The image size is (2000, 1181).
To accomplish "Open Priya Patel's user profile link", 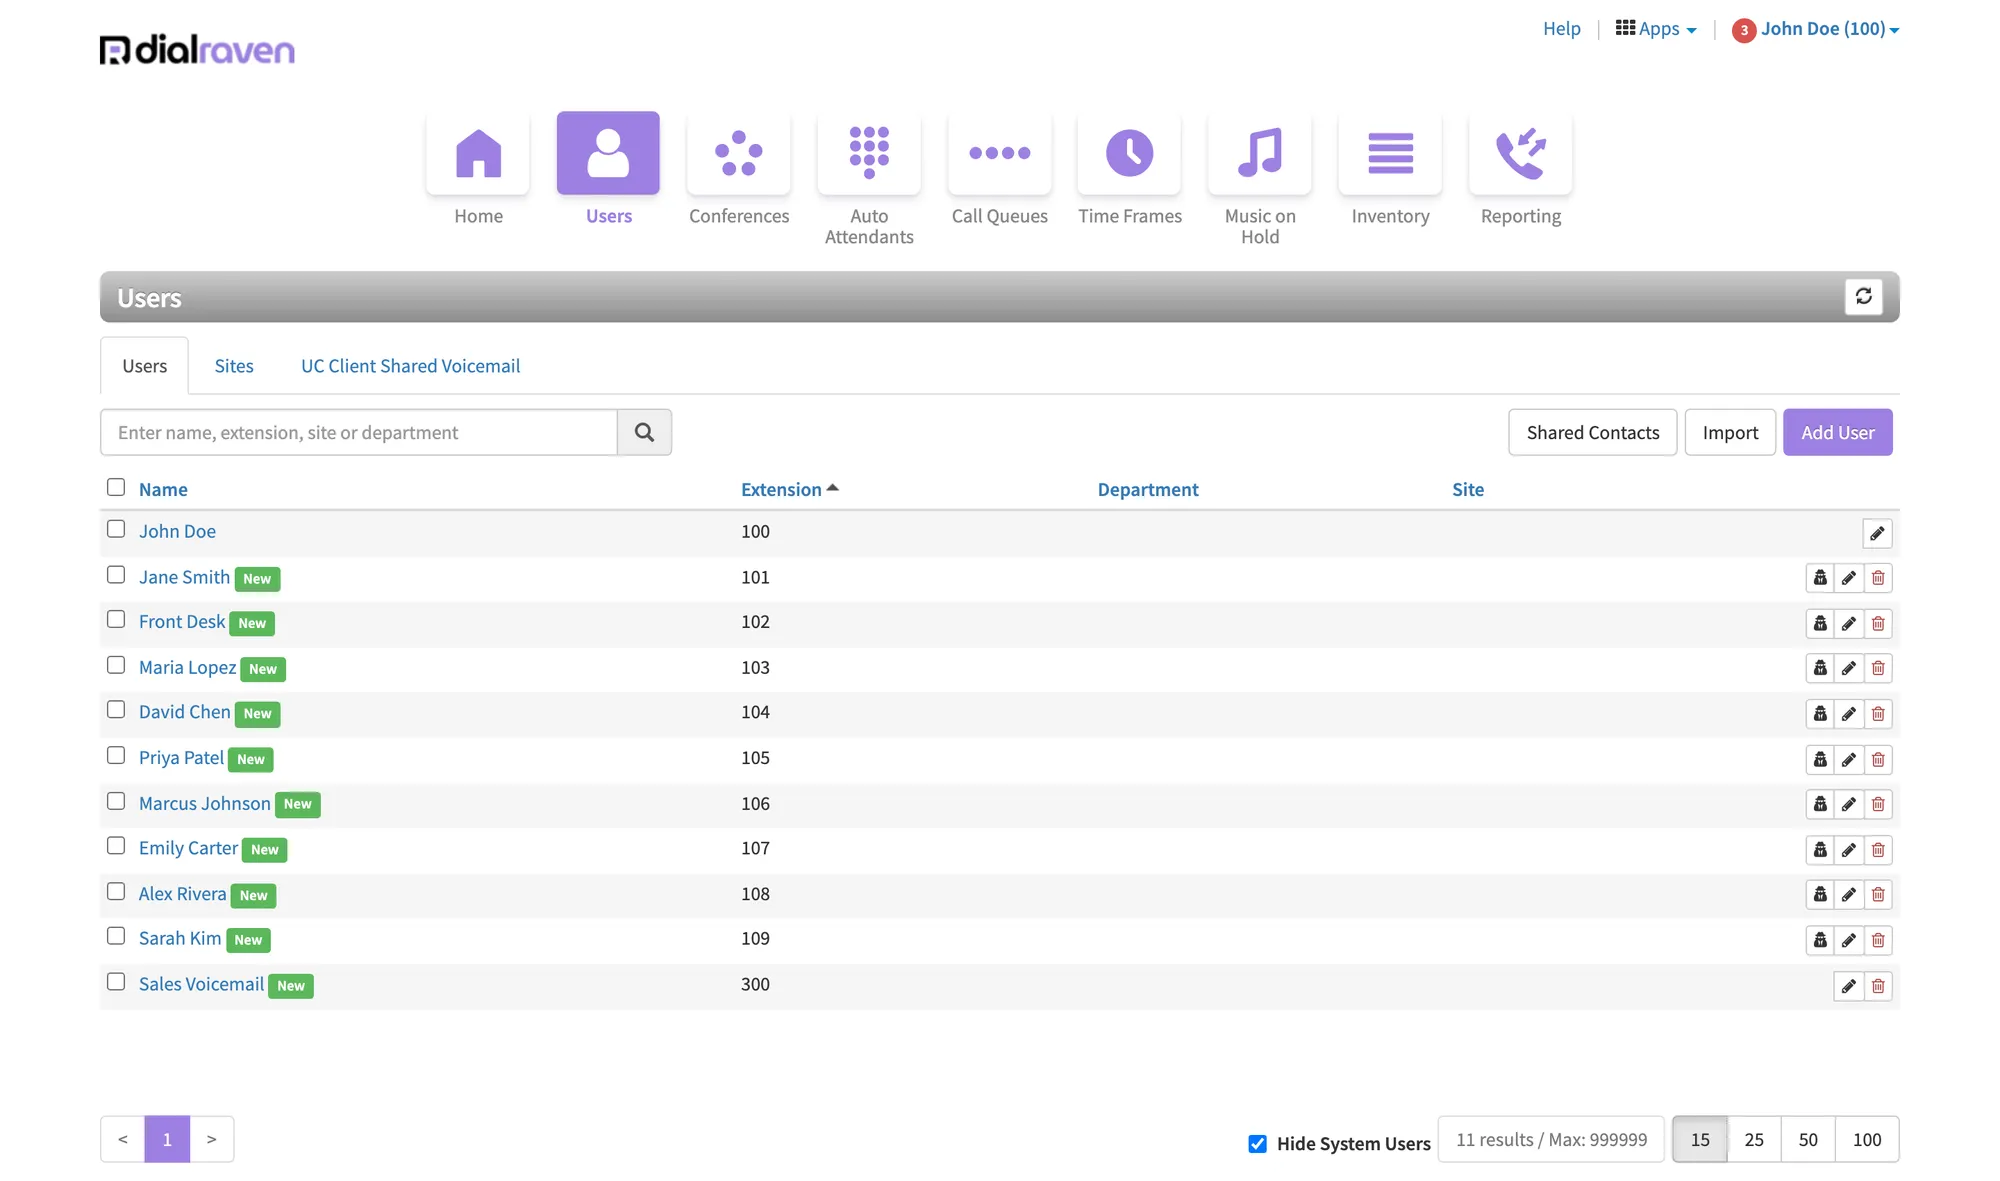I will (181, 758).
